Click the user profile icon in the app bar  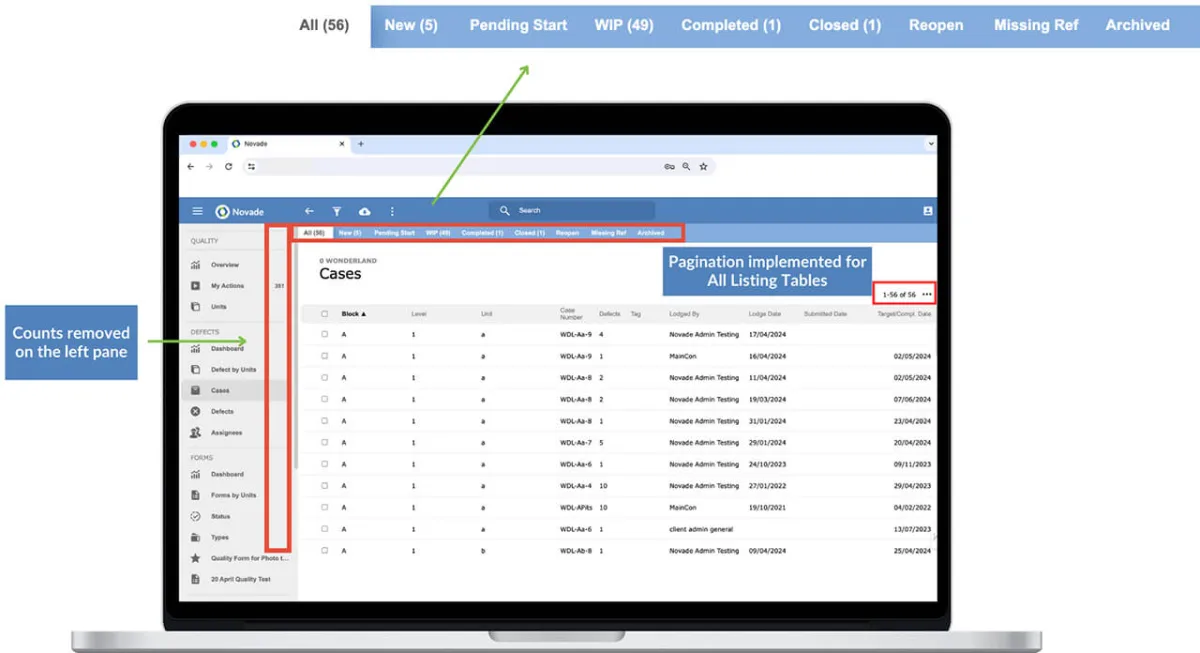(x=927, y=211)
